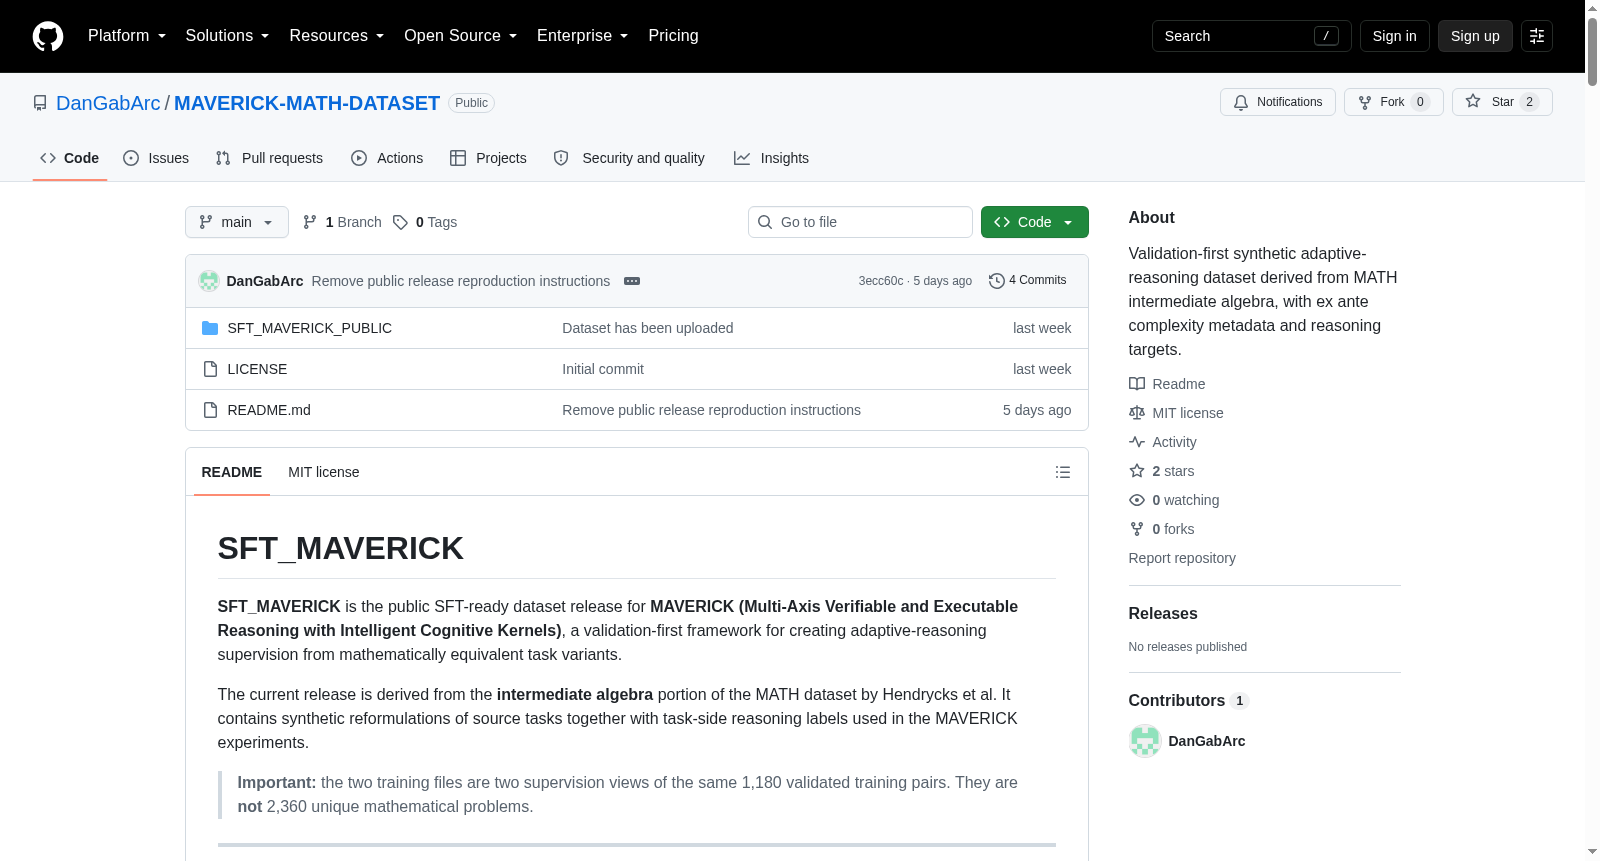
Task: View the 4 Commits history
Action: coord(1028,281)
